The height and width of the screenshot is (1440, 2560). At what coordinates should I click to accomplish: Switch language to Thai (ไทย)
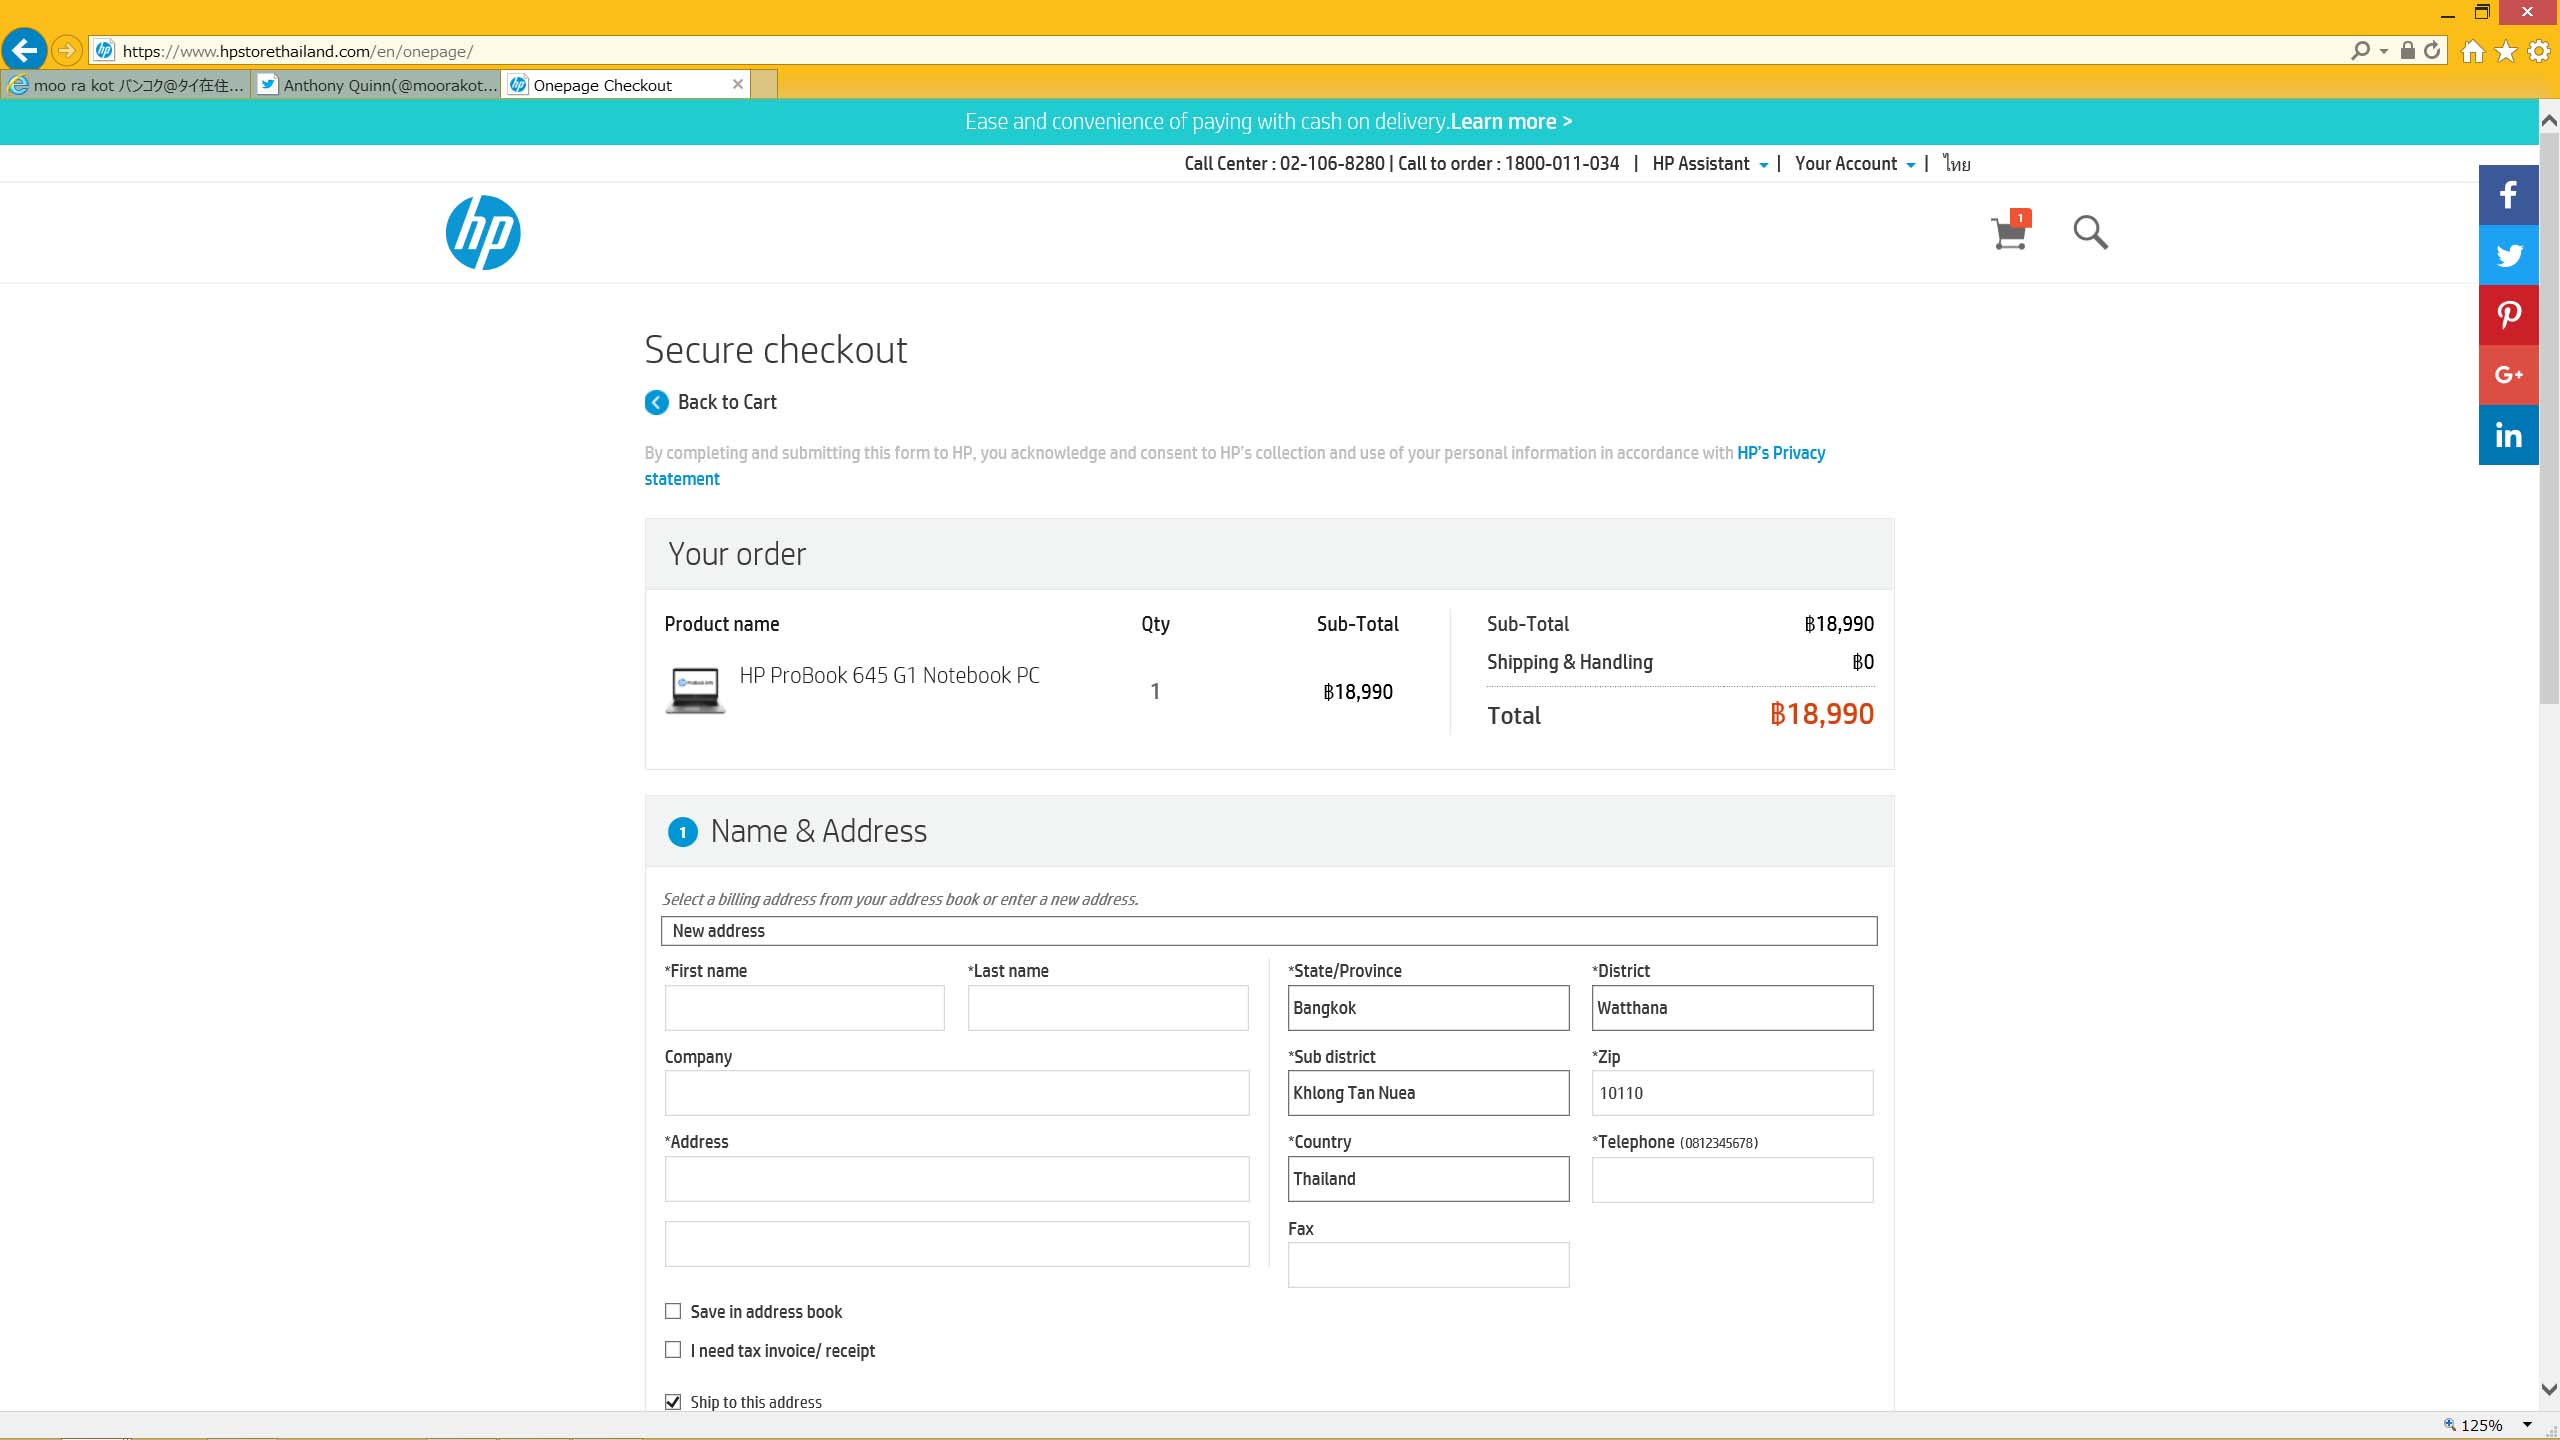1957,164
